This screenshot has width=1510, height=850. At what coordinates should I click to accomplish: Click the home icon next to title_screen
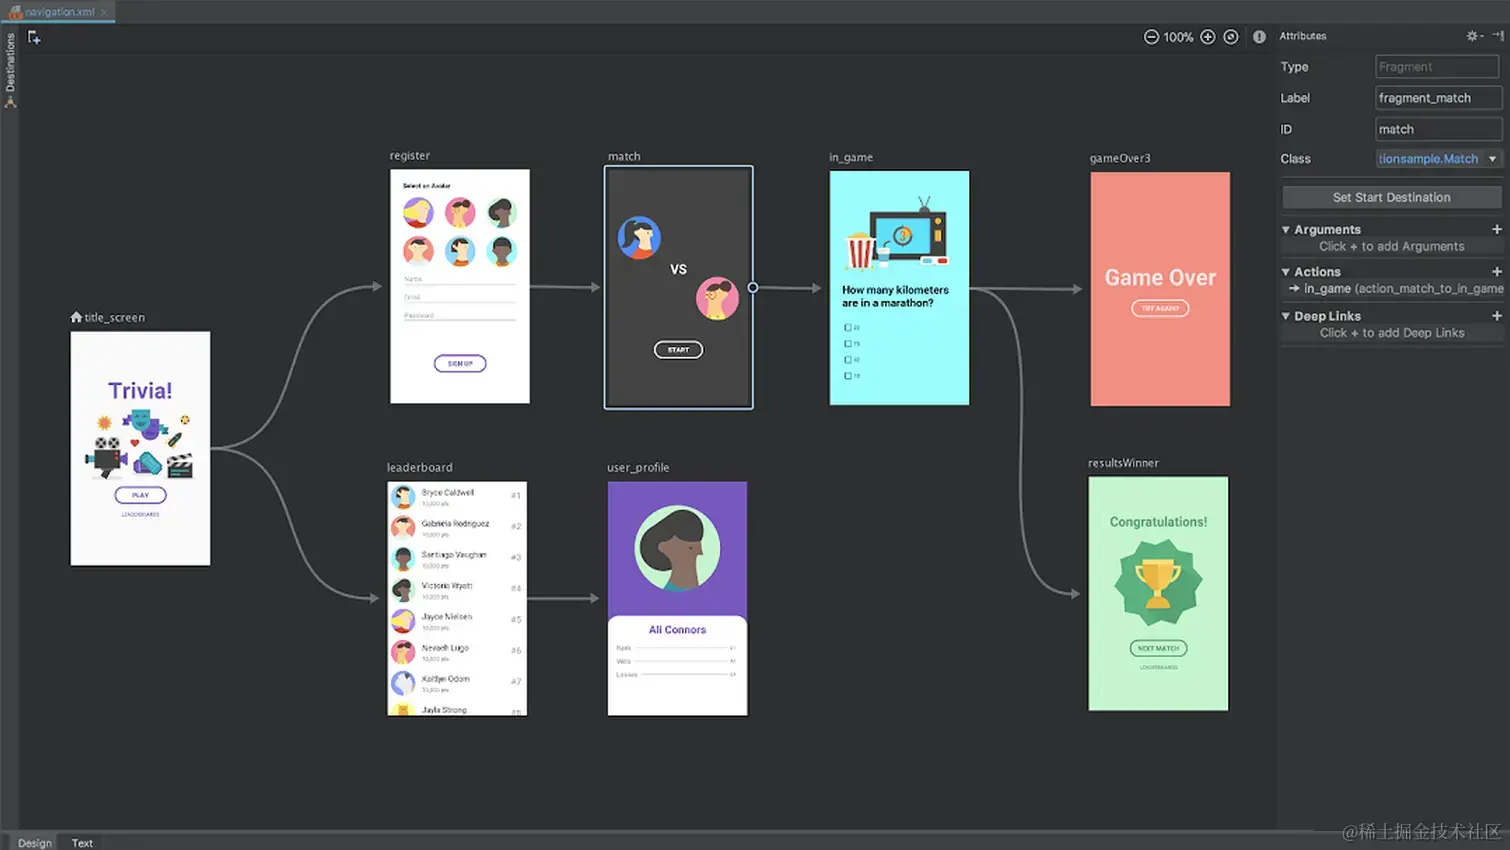pyautogui.click(x=76, y=317)
